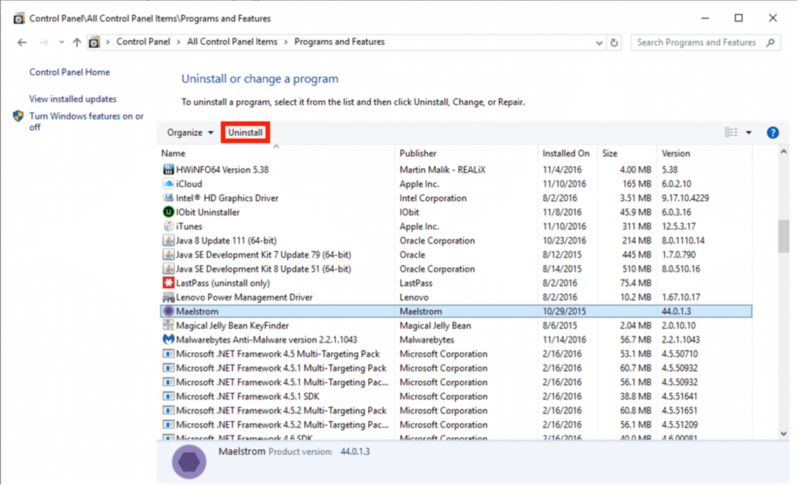This screenshot has height=486, width=800.
Task: Select the iCloud row
Action: pyautogui.click(x=456, y=184)
